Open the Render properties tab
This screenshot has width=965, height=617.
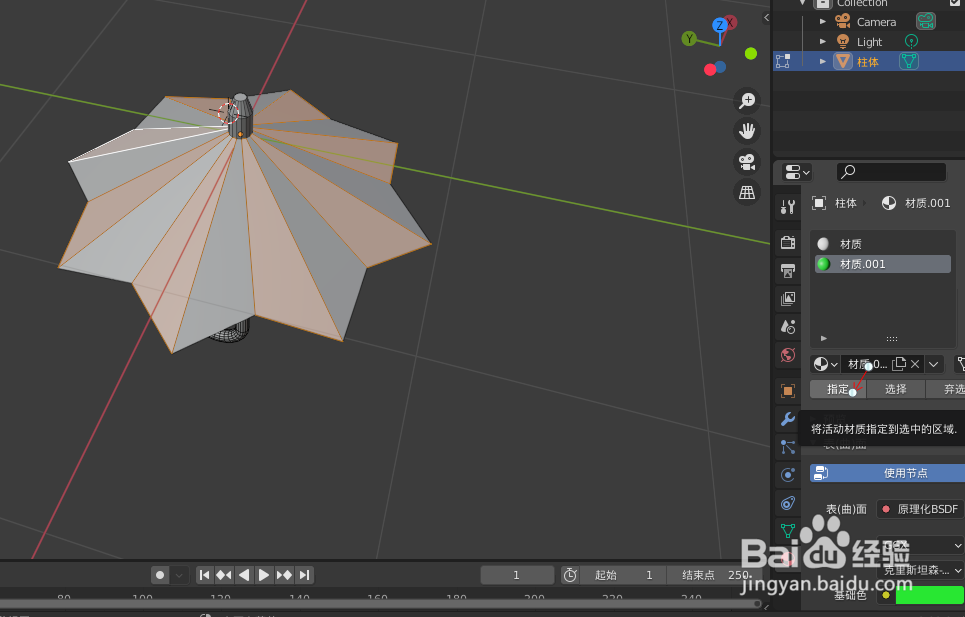[x=787, y=242]
